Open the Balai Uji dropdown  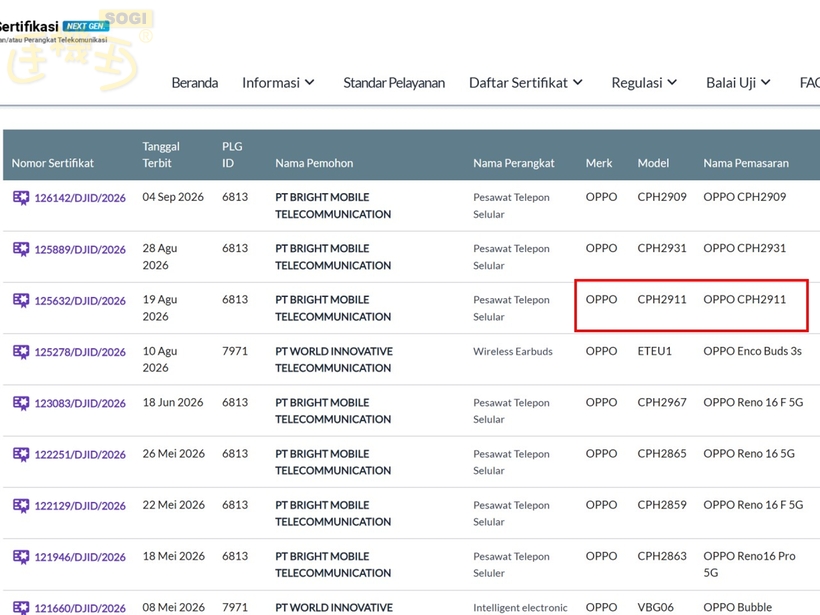pyautogui.click(x=738, y=83)
